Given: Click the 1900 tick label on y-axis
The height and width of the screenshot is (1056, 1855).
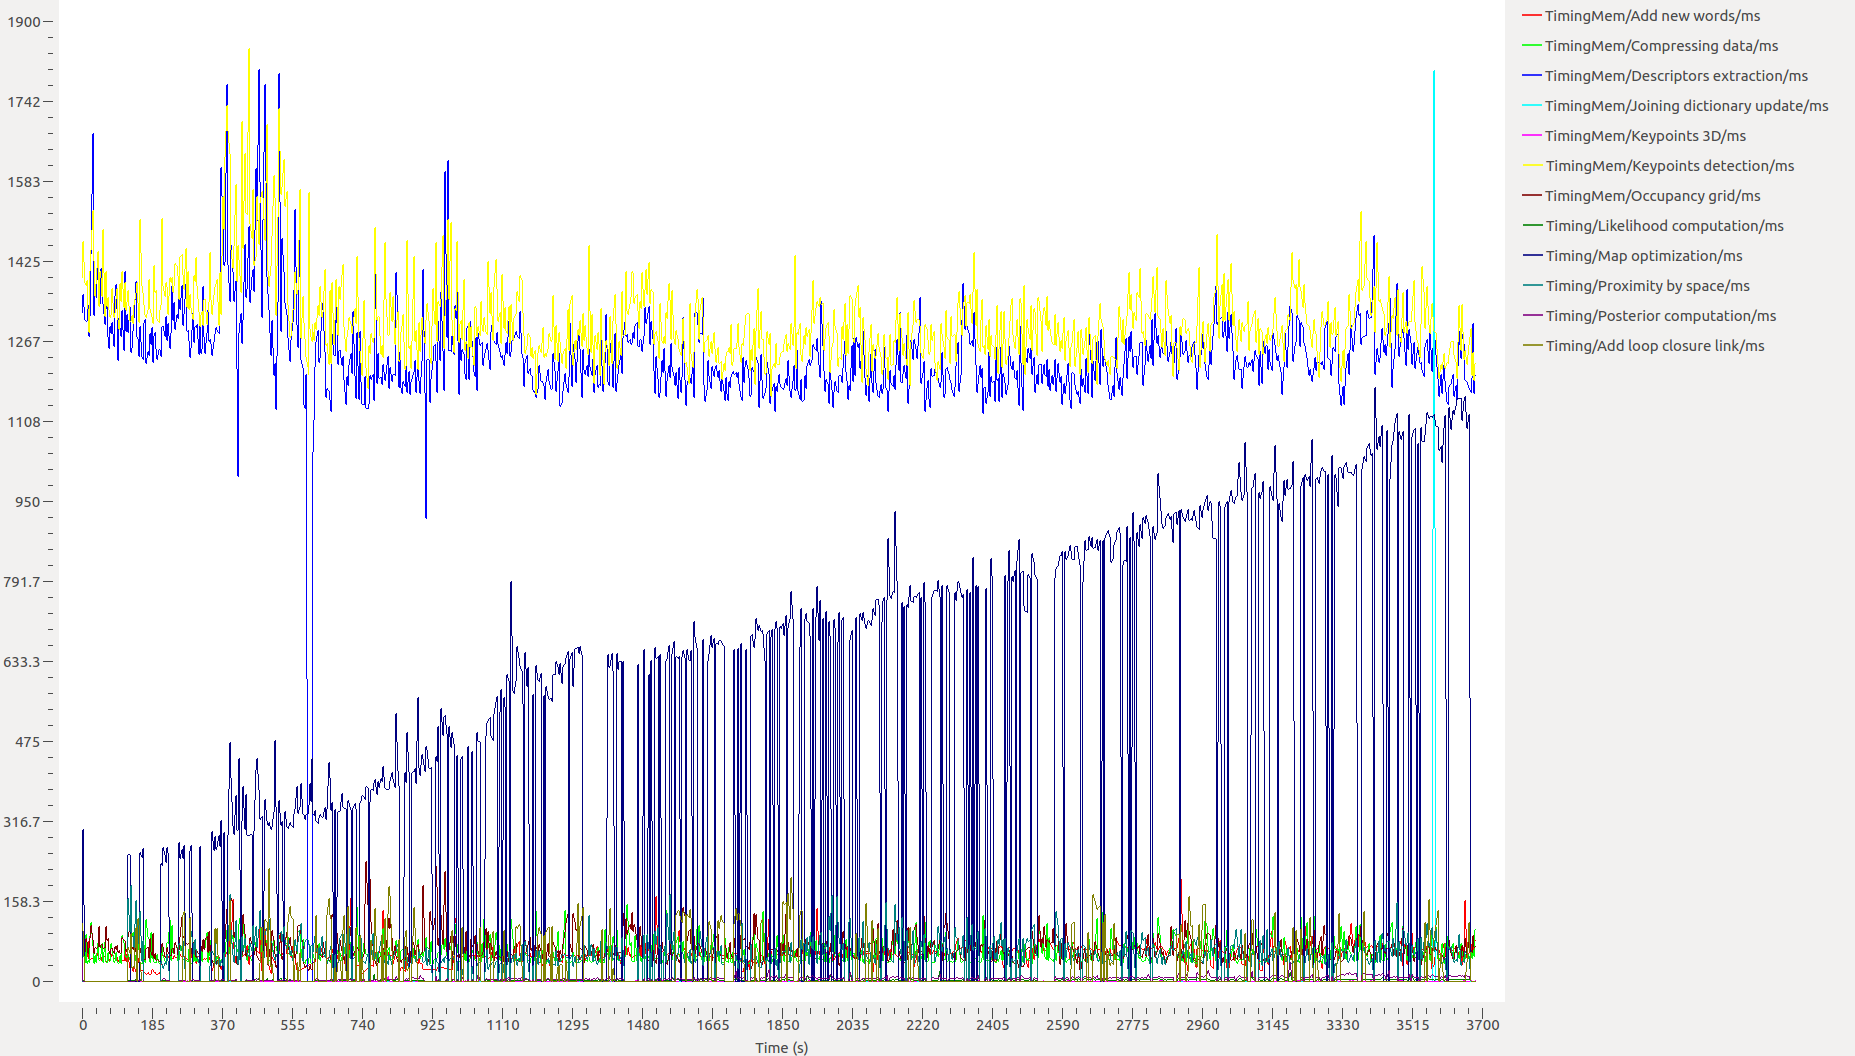Looking at the screenshot, I should [24, 22].
